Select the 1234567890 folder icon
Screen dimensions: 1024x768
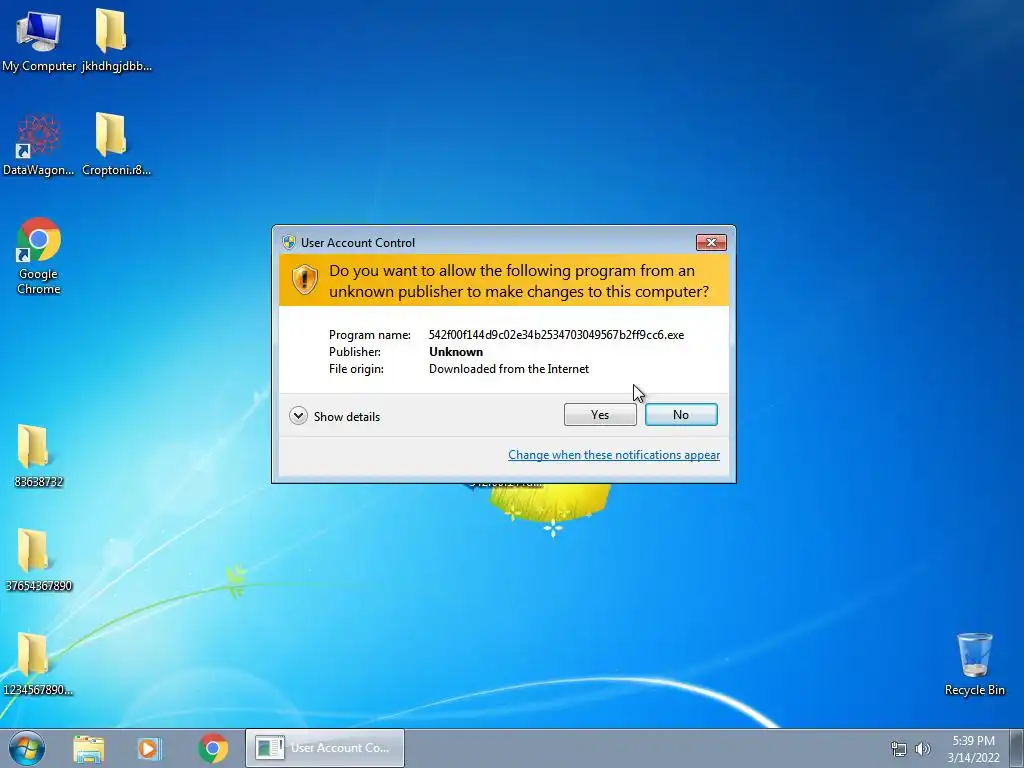pyautogui.click(x=39, y=664)
